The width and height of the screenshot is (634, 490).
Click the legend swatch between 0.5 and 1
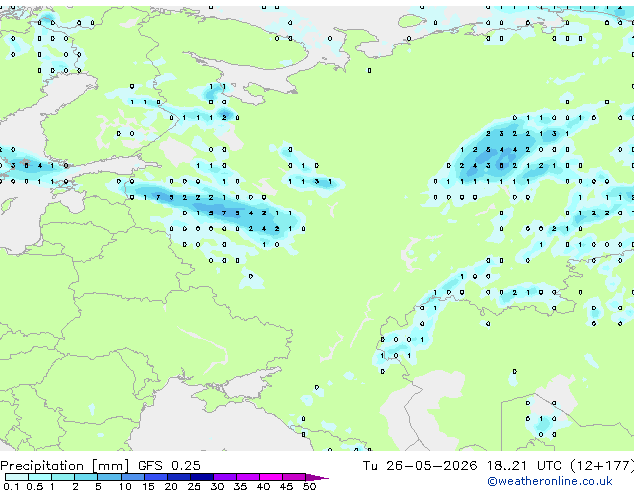40,477
